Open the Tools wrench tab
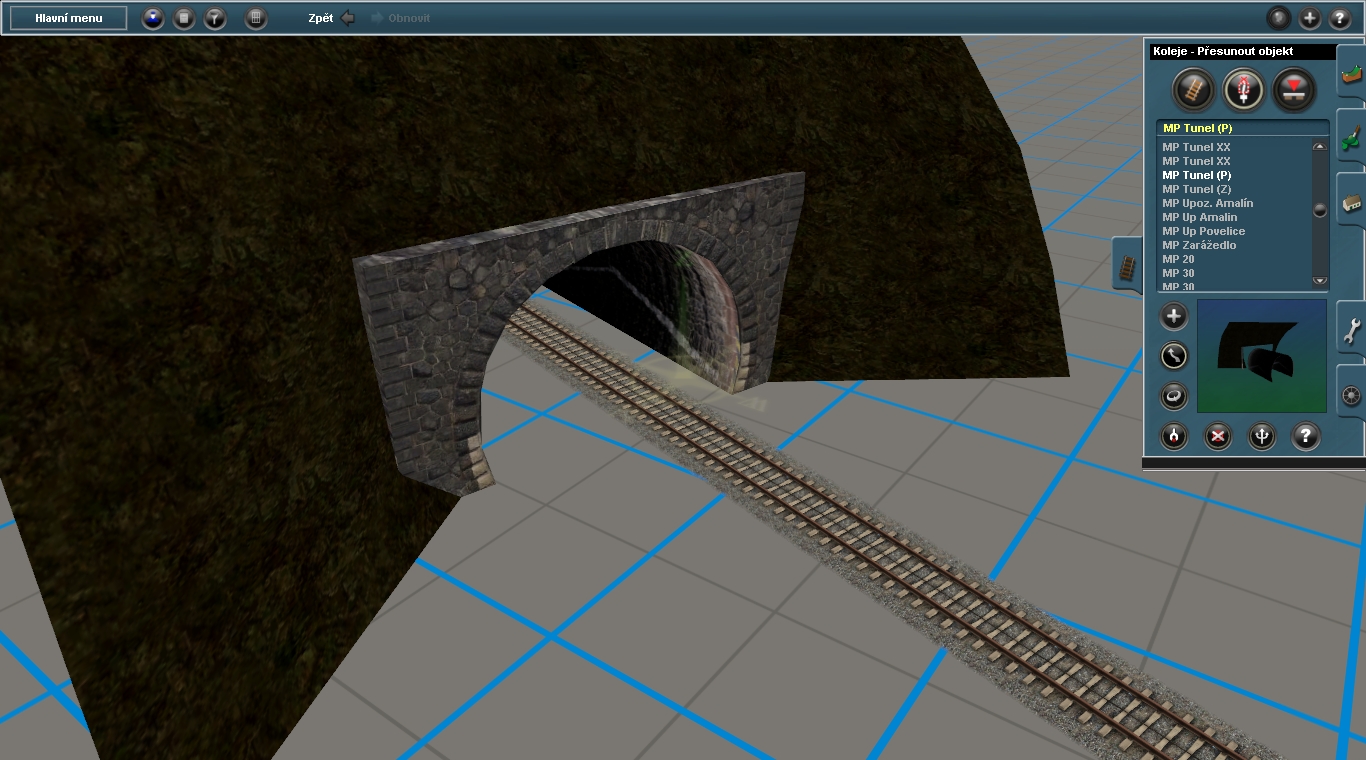This screenshot has height=760, width=1366. 1352,328
